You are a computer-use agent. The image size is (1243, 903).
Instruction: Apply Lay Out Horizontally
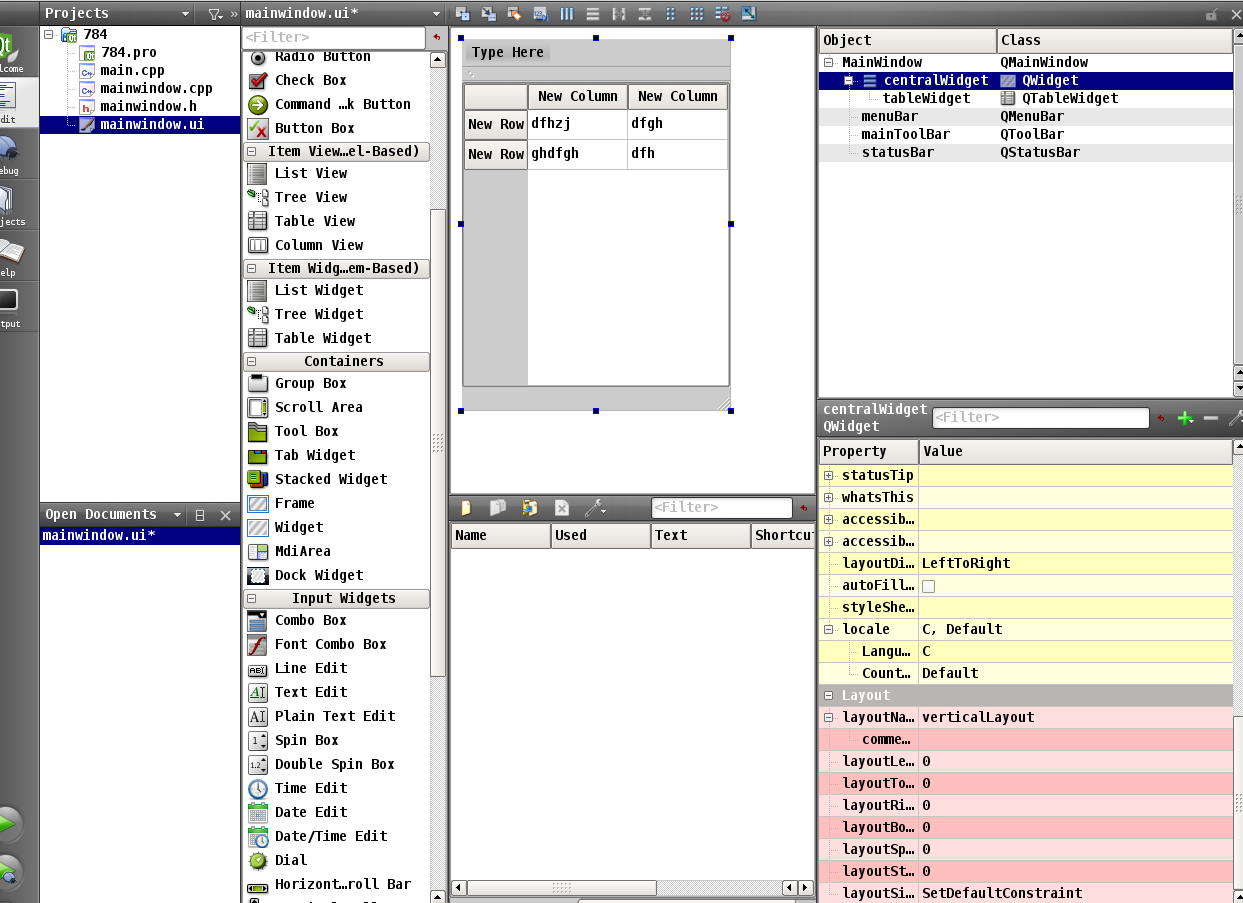[567, 14]
